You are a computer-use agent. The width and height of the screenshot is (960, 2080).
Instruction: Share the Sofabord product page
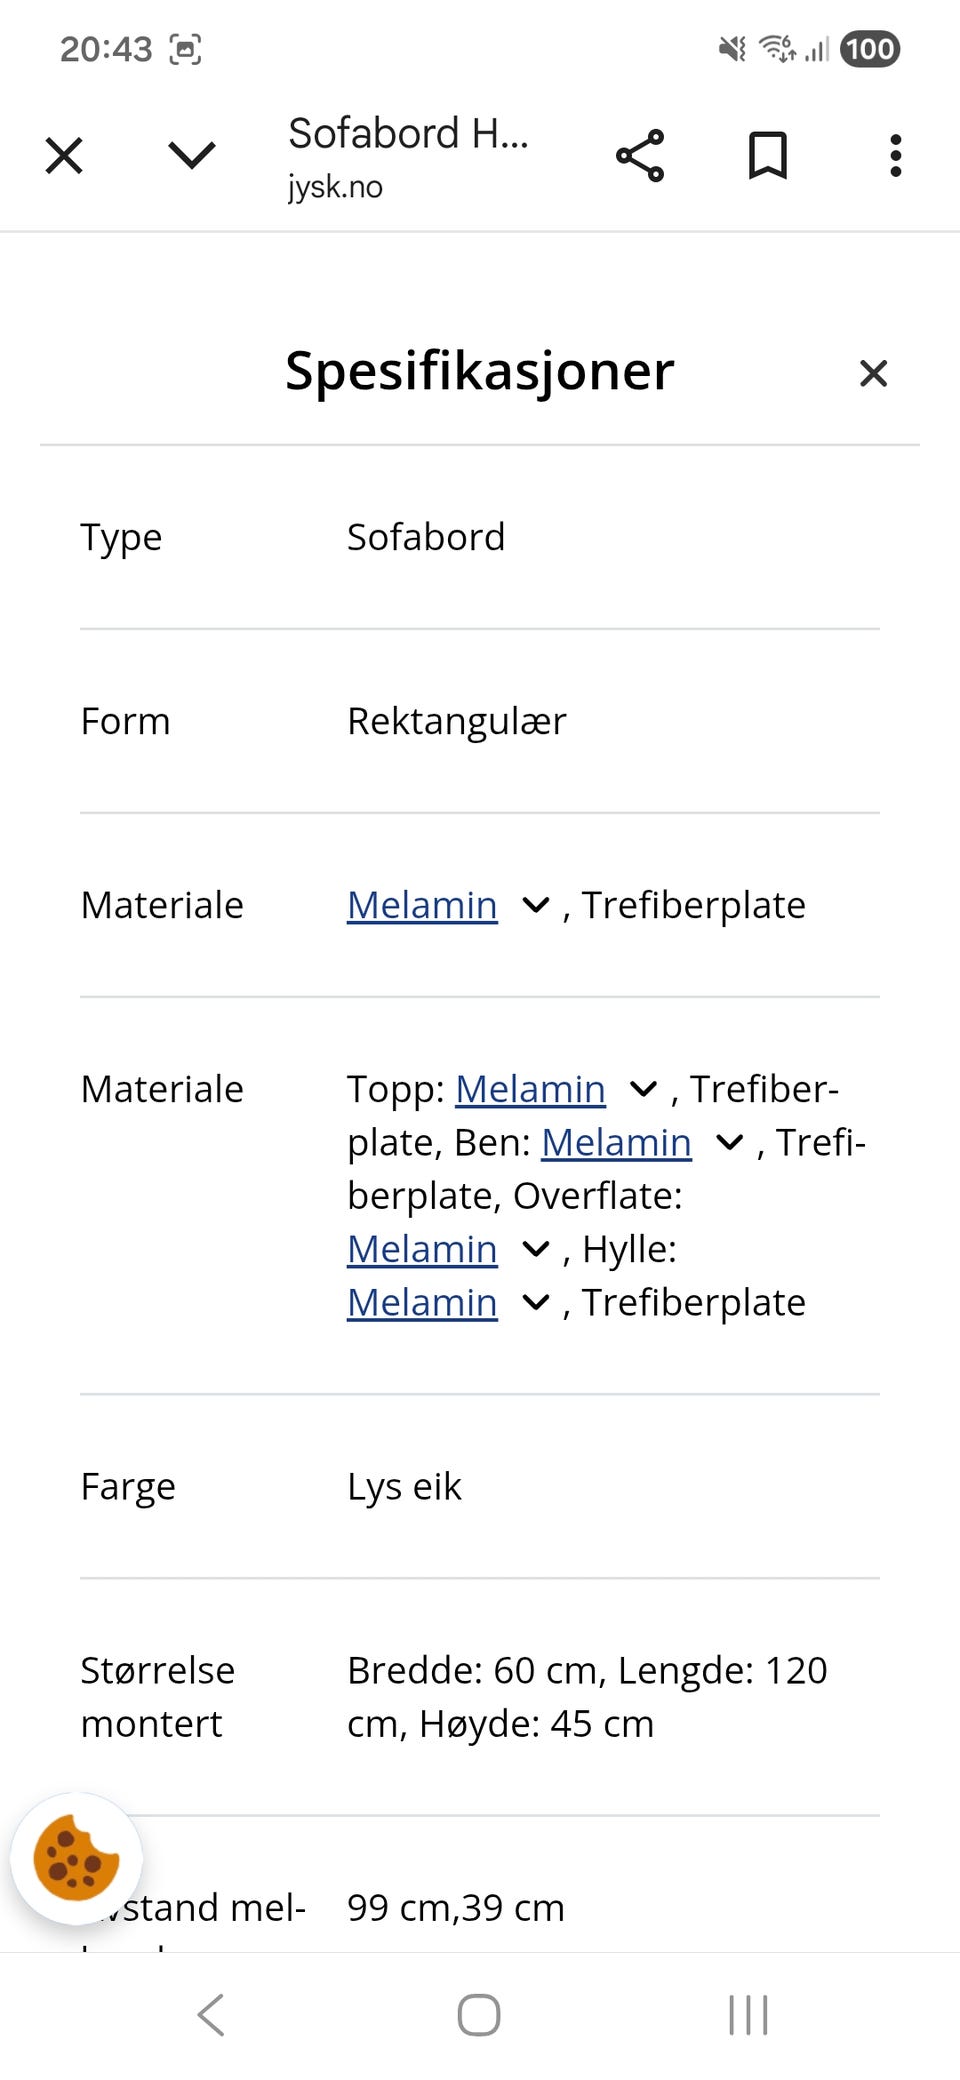(x=639, y=154)
